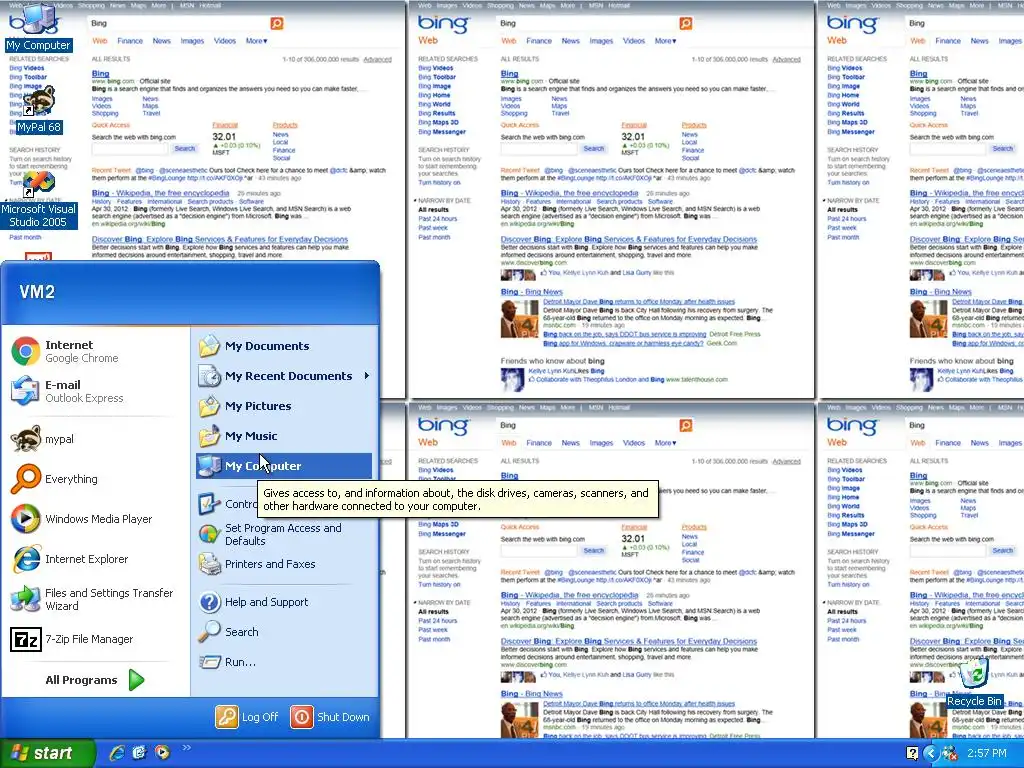The image size is (1024, 768).
Task: Open My Pictures from the Start menu
Action: click(283, 406)
